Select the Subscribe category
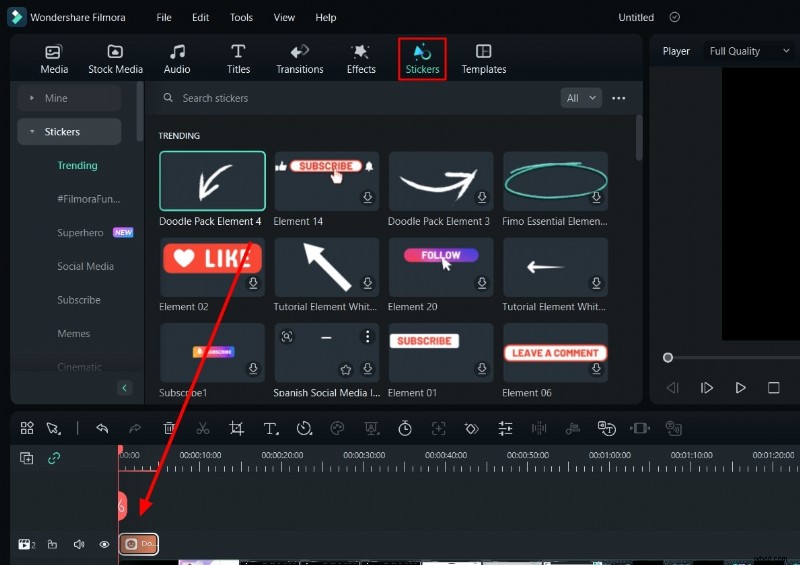This screenshot has height=565, width=800. 79,300
